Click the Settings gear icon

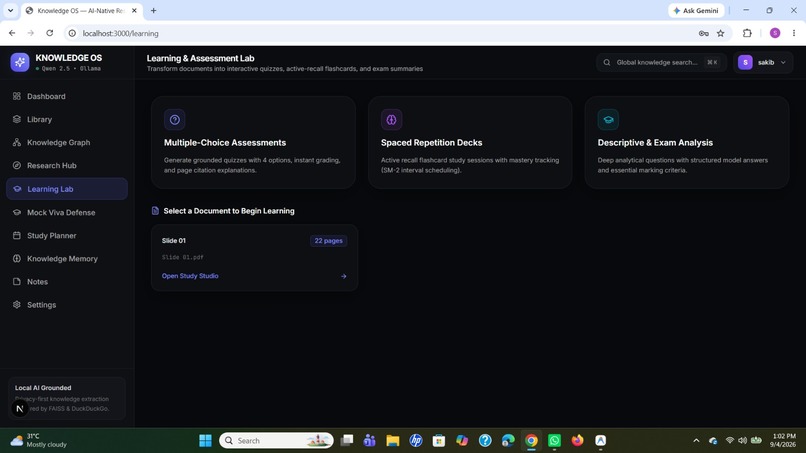(x=17, y=305)
